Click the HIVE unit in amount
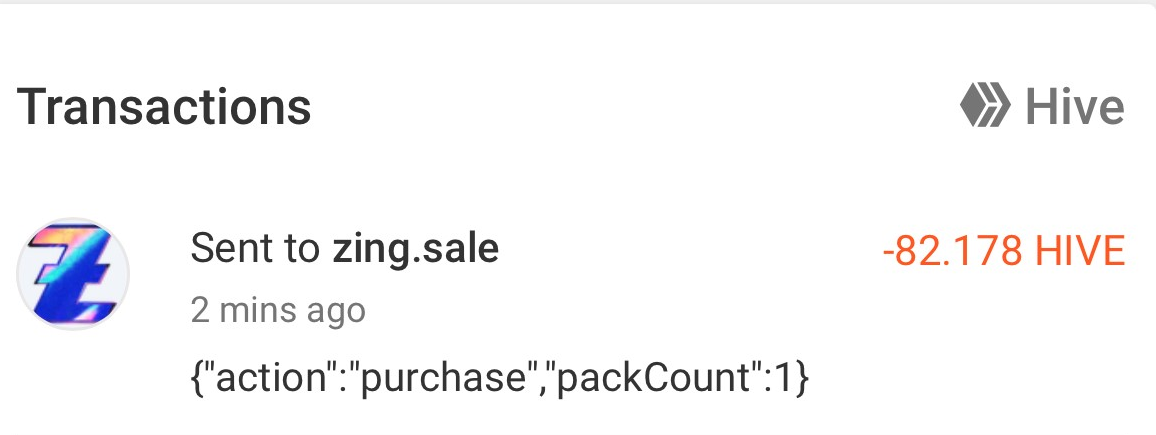Viewport: 1156px width, 435px height. 1080,251
